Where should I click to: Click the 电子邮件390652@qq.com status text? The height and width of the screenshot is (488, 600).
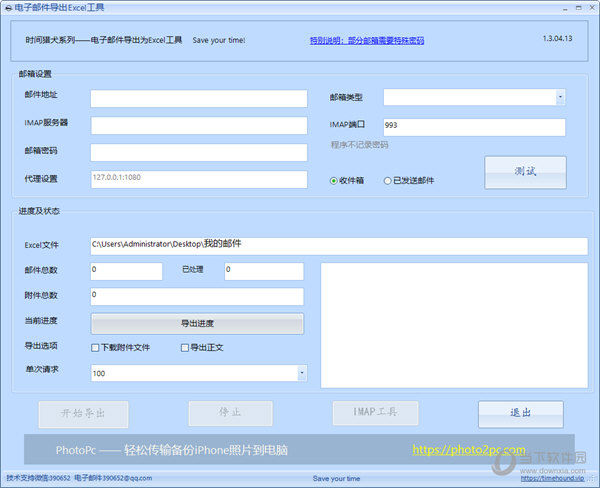(x=113, y=478)
